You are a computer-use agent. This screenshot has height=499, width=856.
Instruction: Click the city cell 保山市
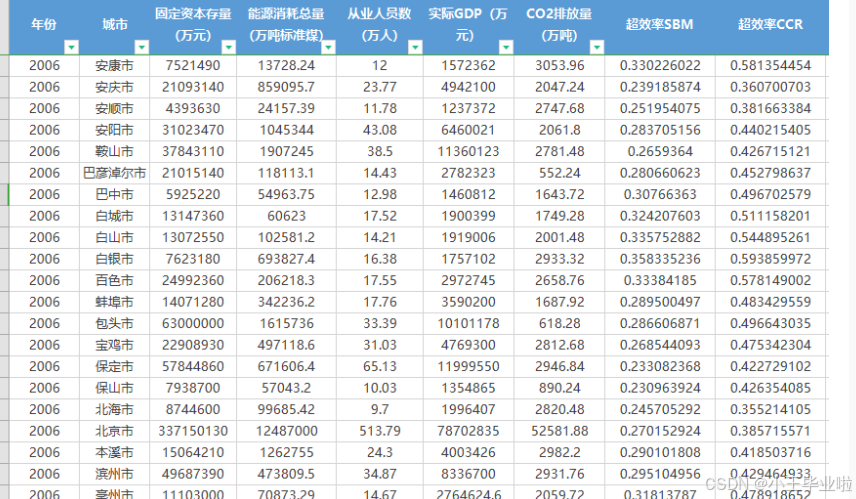coord(115,388)
